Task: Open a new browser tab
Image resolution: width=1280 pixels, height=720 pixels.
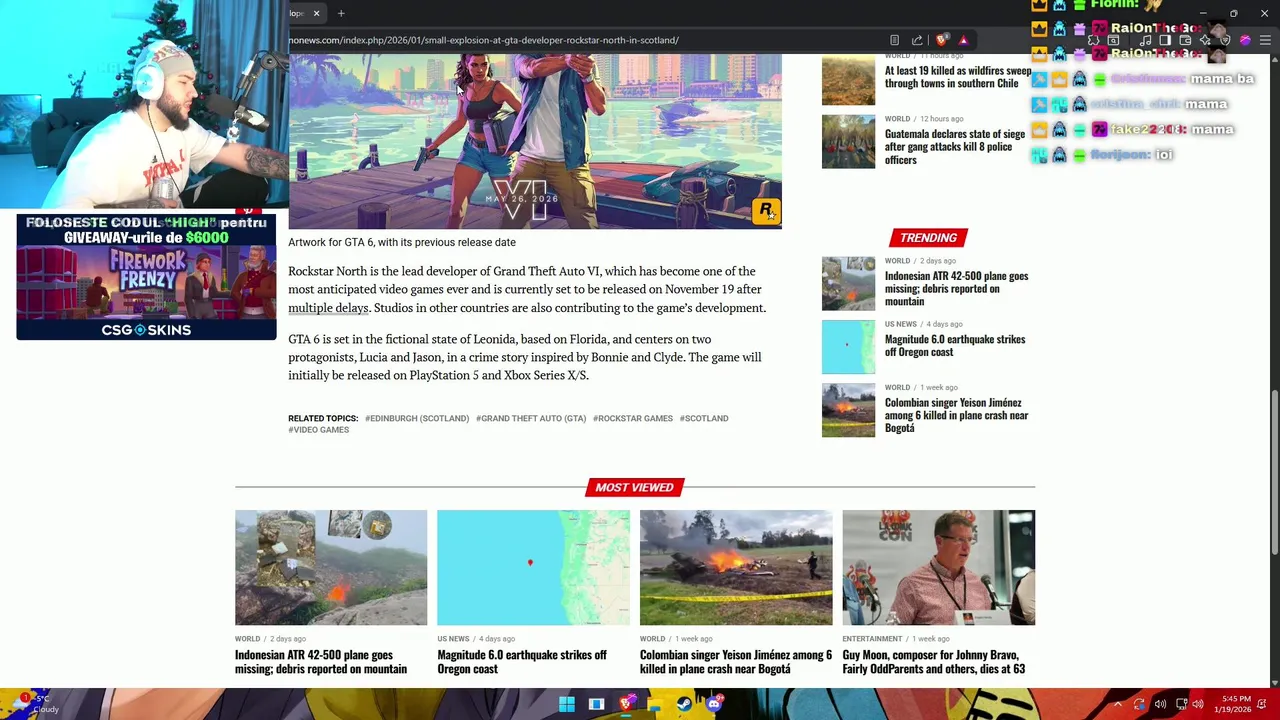Action: coord(341,13)
